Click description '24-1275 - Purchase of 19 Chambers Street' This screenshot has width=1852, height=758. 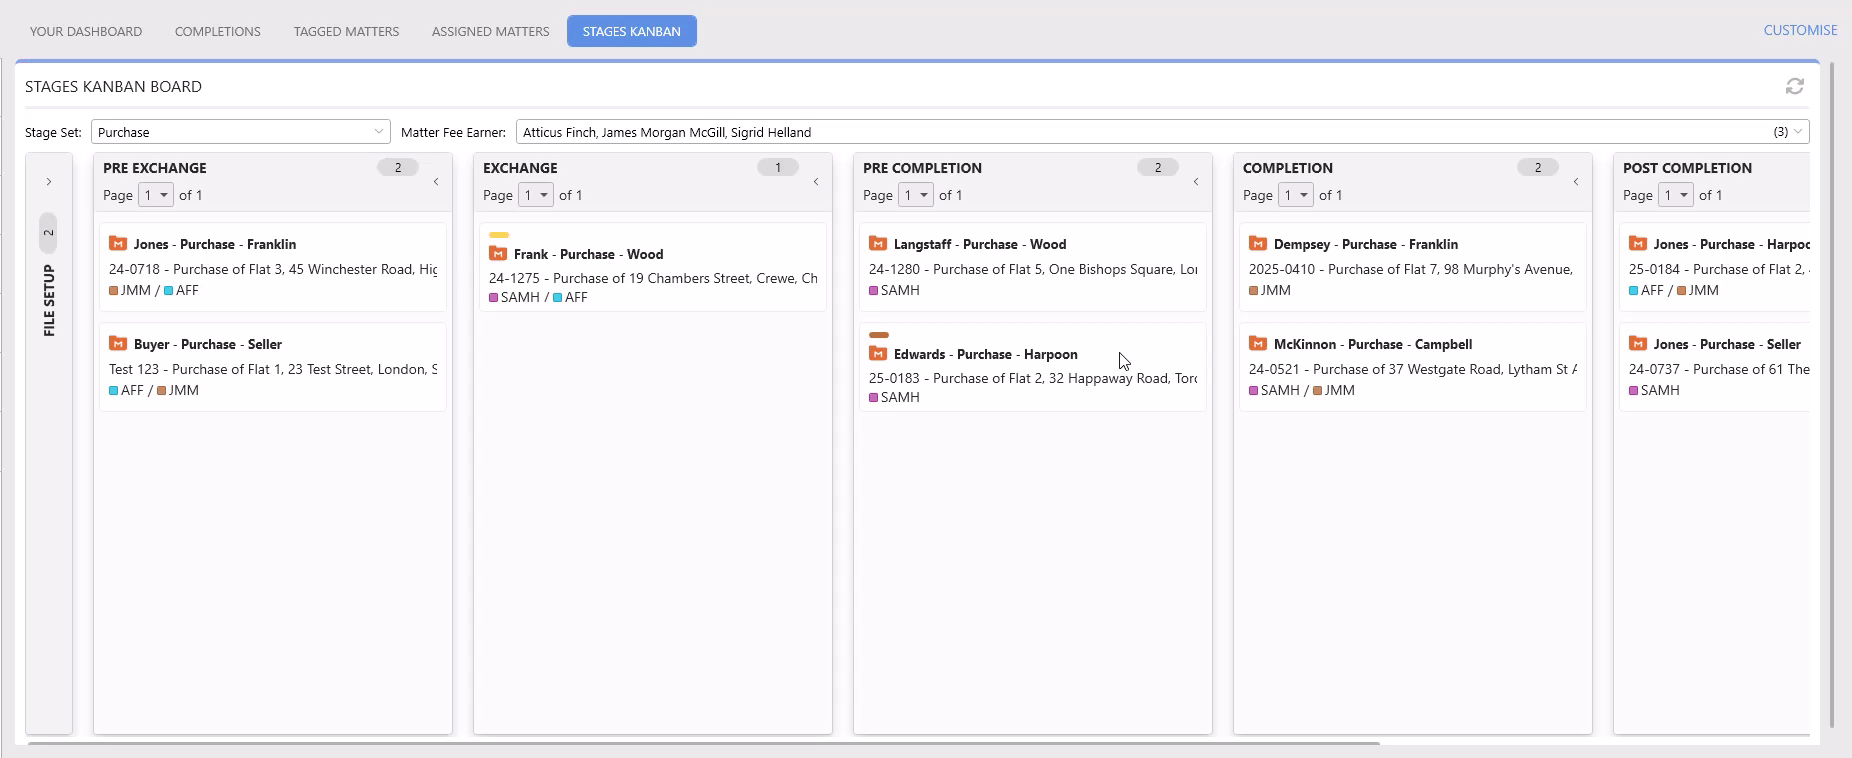pyautogui.click(x=653, y=278)
